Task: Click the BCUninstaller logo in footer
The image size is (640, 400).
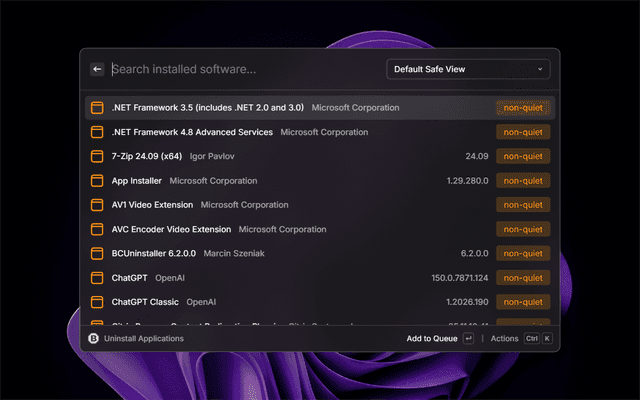Action: coord(93,338)
